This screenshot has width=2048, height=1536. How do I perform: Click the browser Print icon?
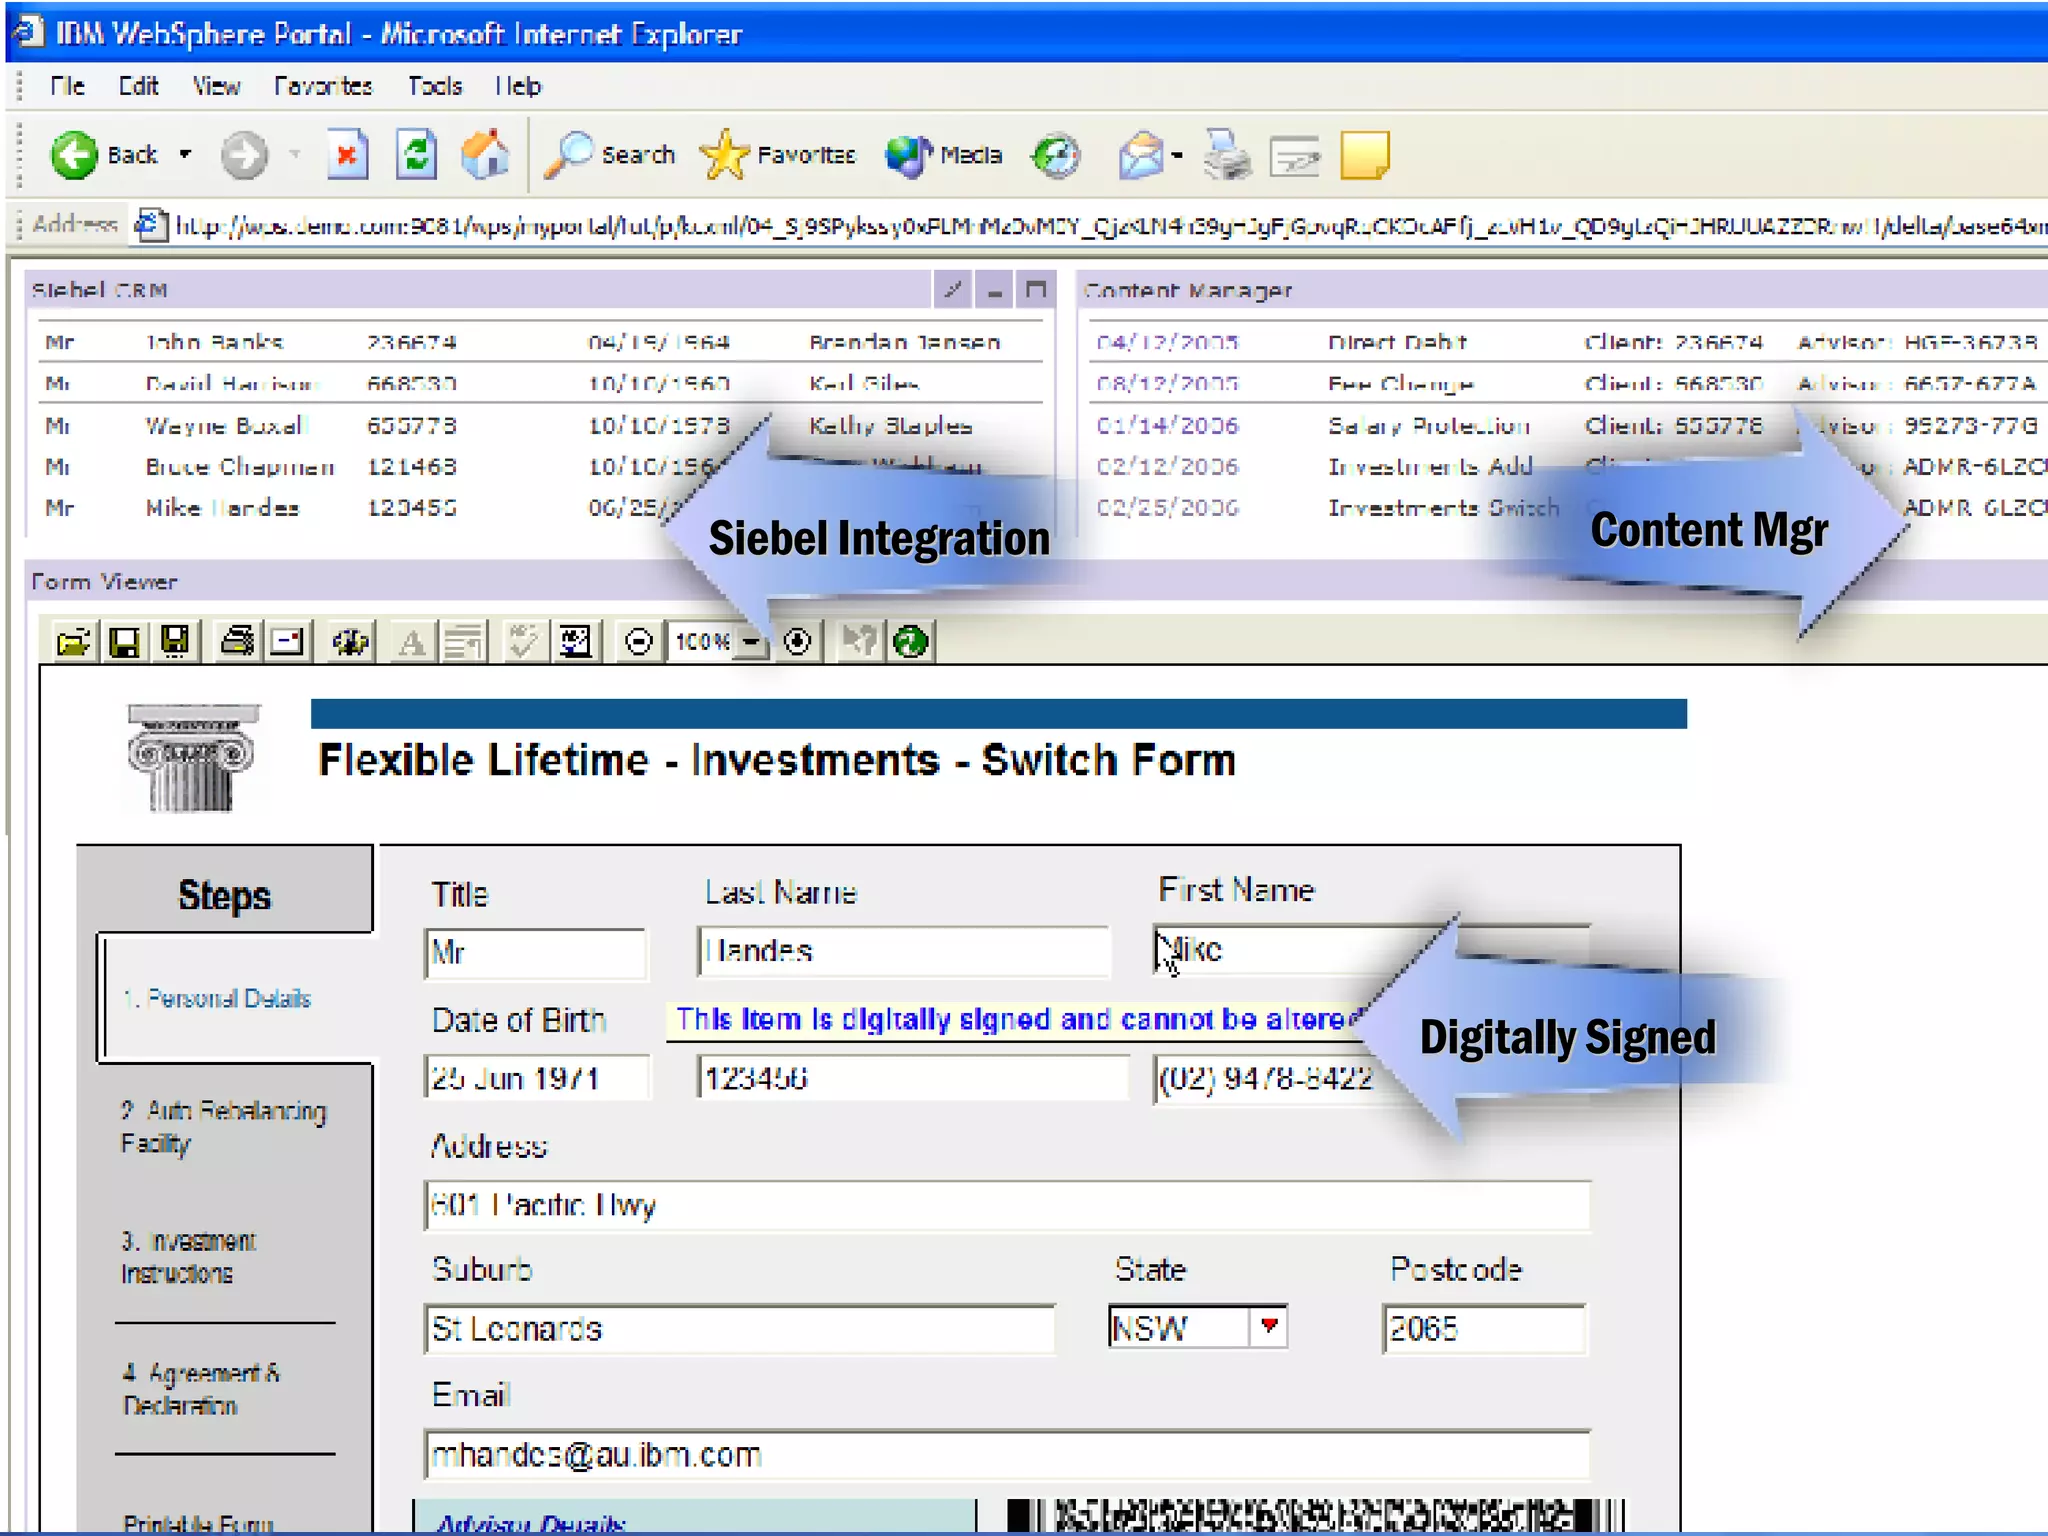coord(1227,155)
